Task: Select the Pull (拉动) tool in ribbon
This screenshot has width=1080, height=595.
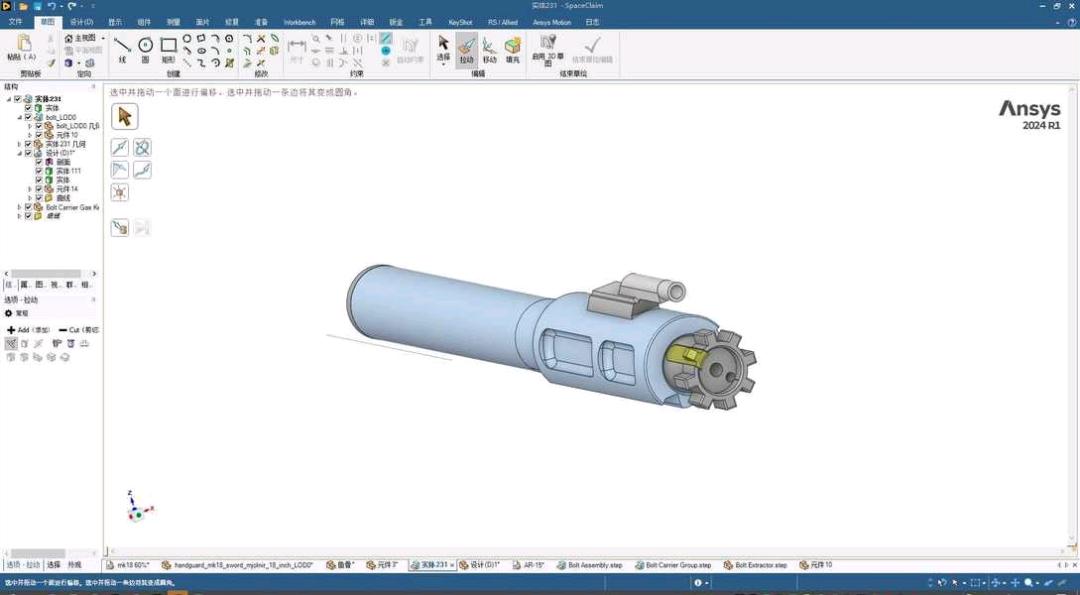Action: (x=466, y=49)
